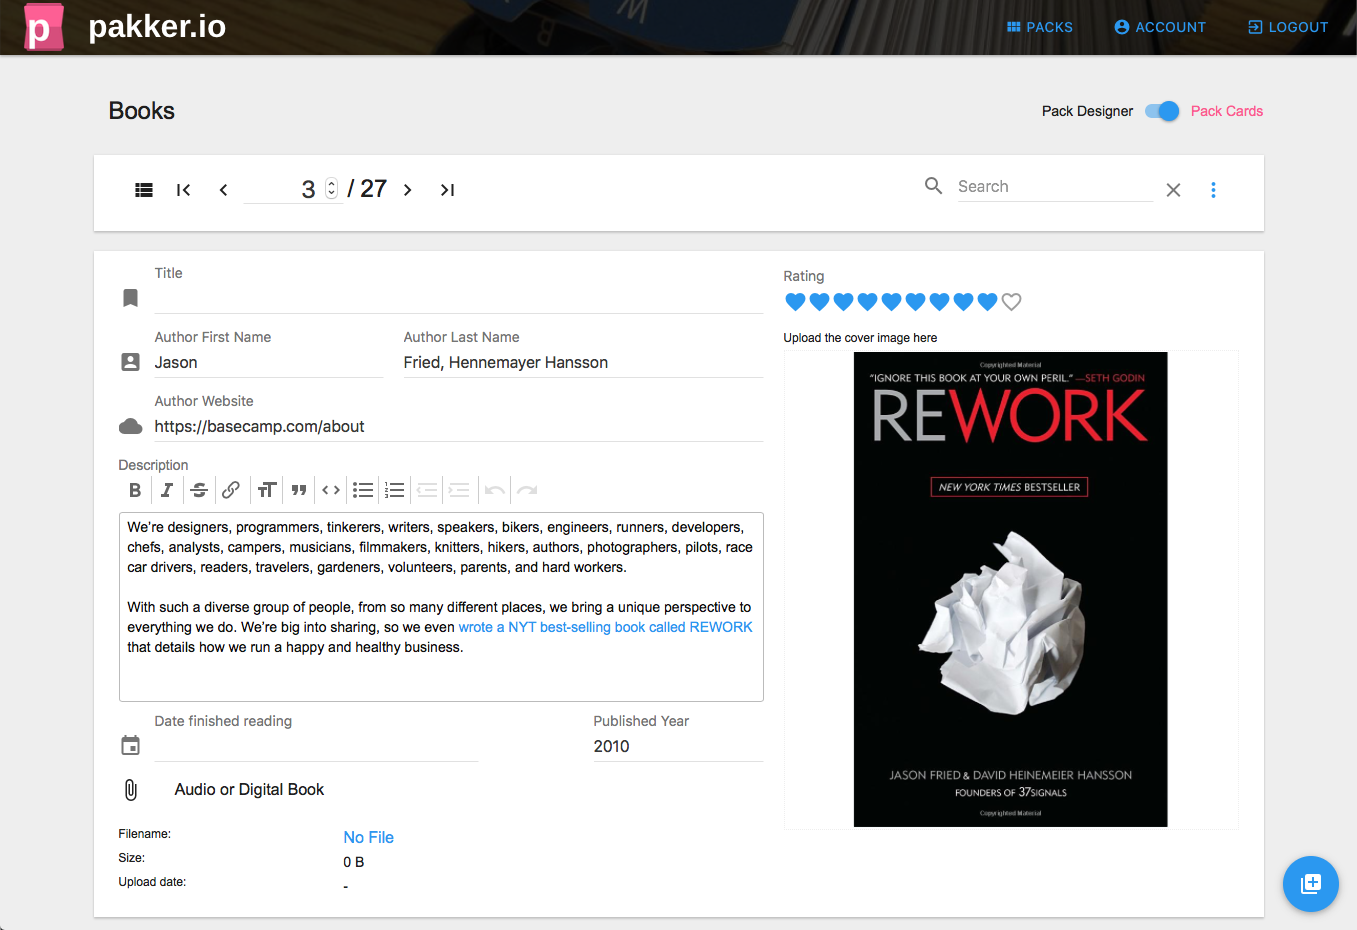Apply strikethrough formatting
The height and width of the screenshot is (930, 1357).
point(199,490)
